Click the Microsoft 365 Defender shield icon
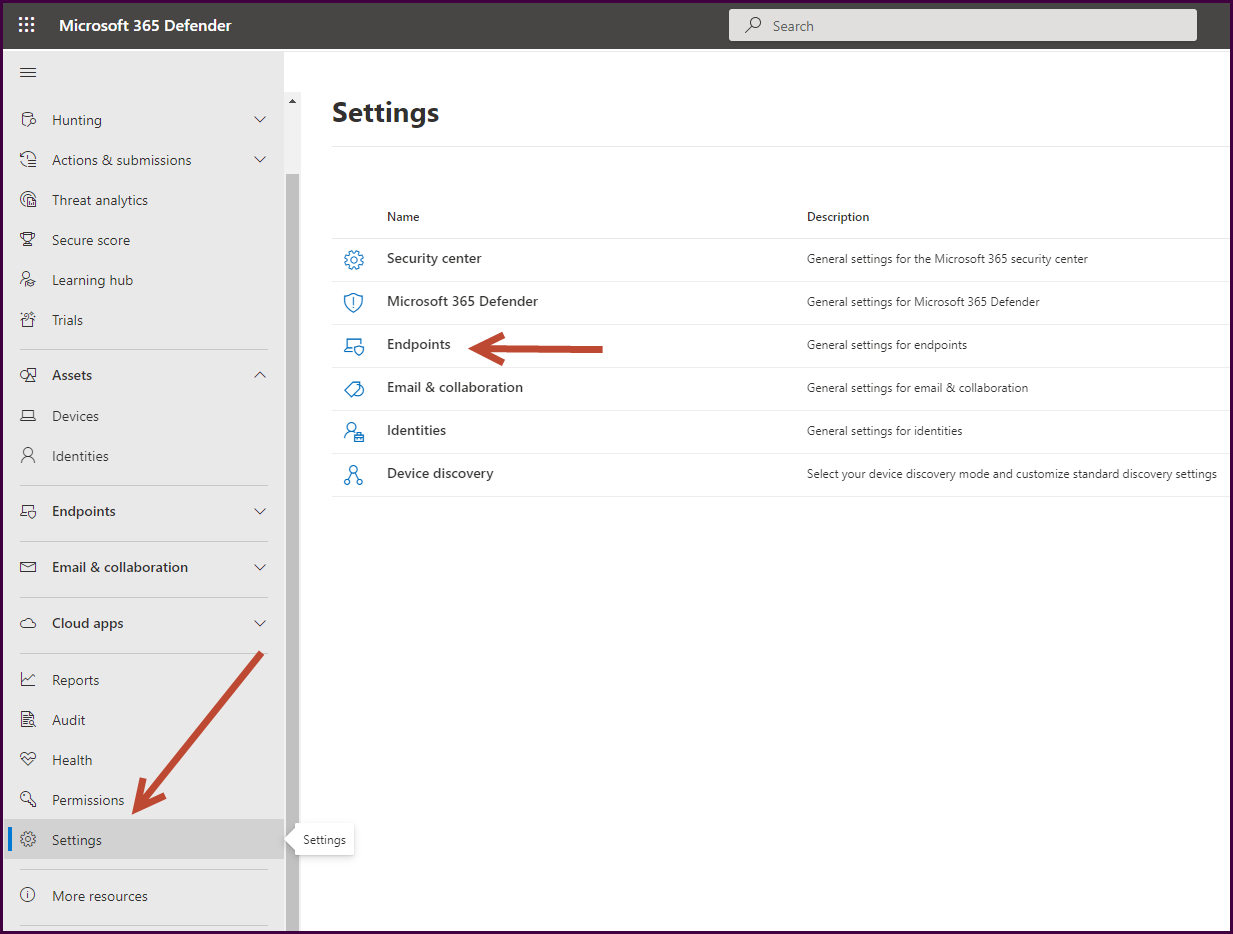Screen dimensions: 1233x934 (353, 302)
